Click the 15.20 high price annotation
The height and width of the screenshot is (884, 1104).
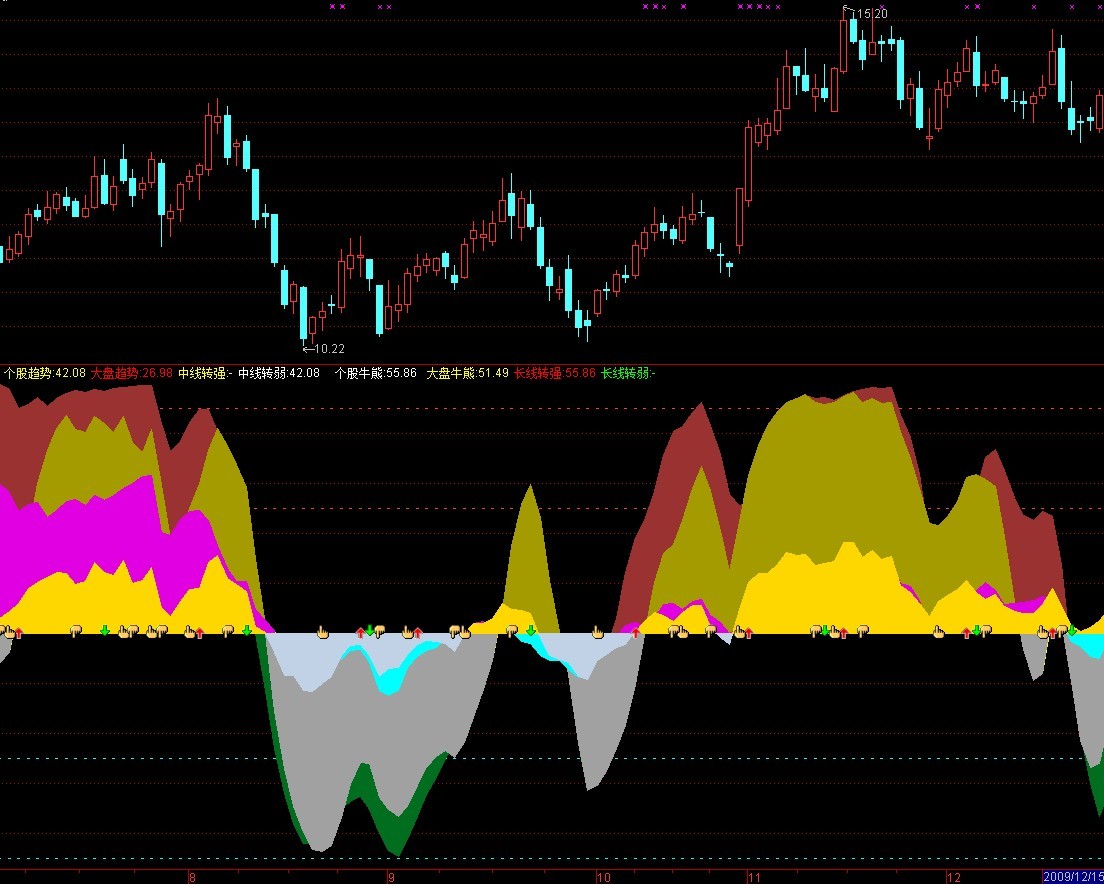(x=872, y=13)
